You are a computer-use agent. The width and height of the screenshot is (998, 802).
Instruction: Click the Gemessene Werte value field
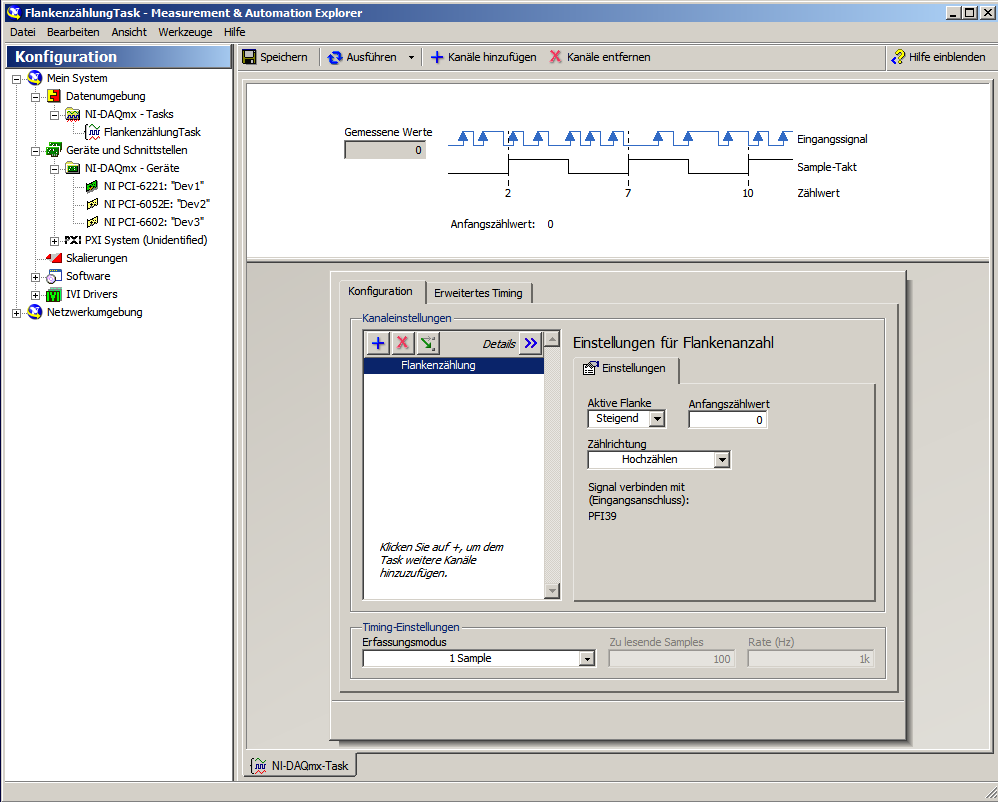point(385,150)
